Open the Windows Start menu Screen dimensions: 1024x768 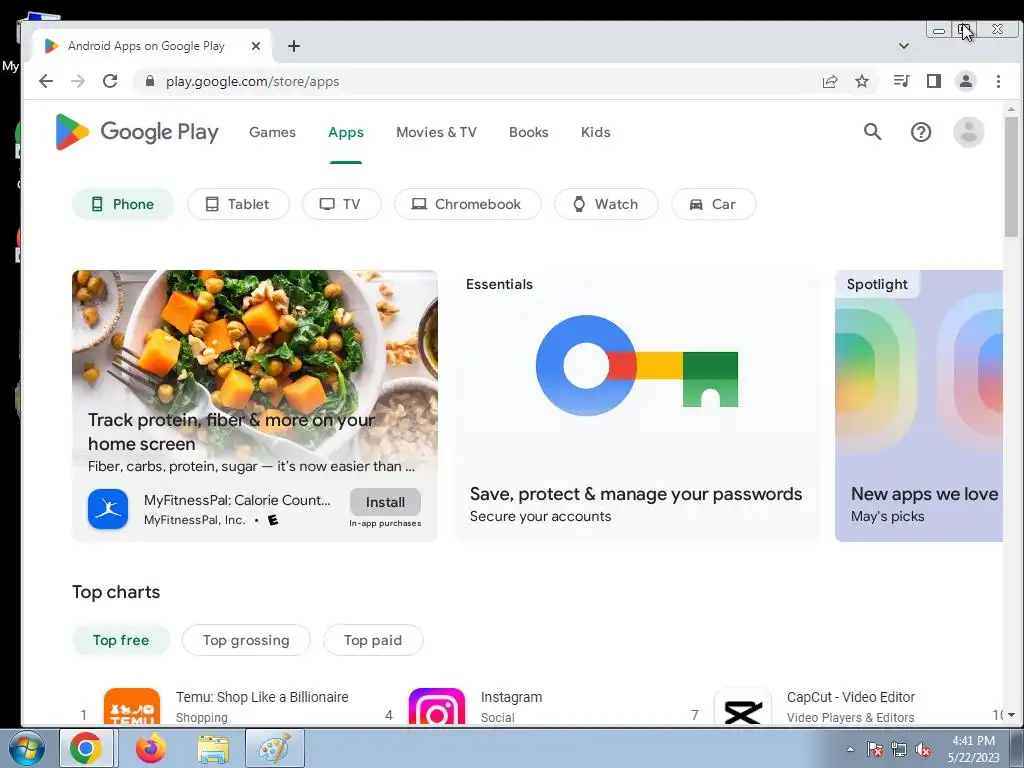pyautogui.click(x=26, y=748)
